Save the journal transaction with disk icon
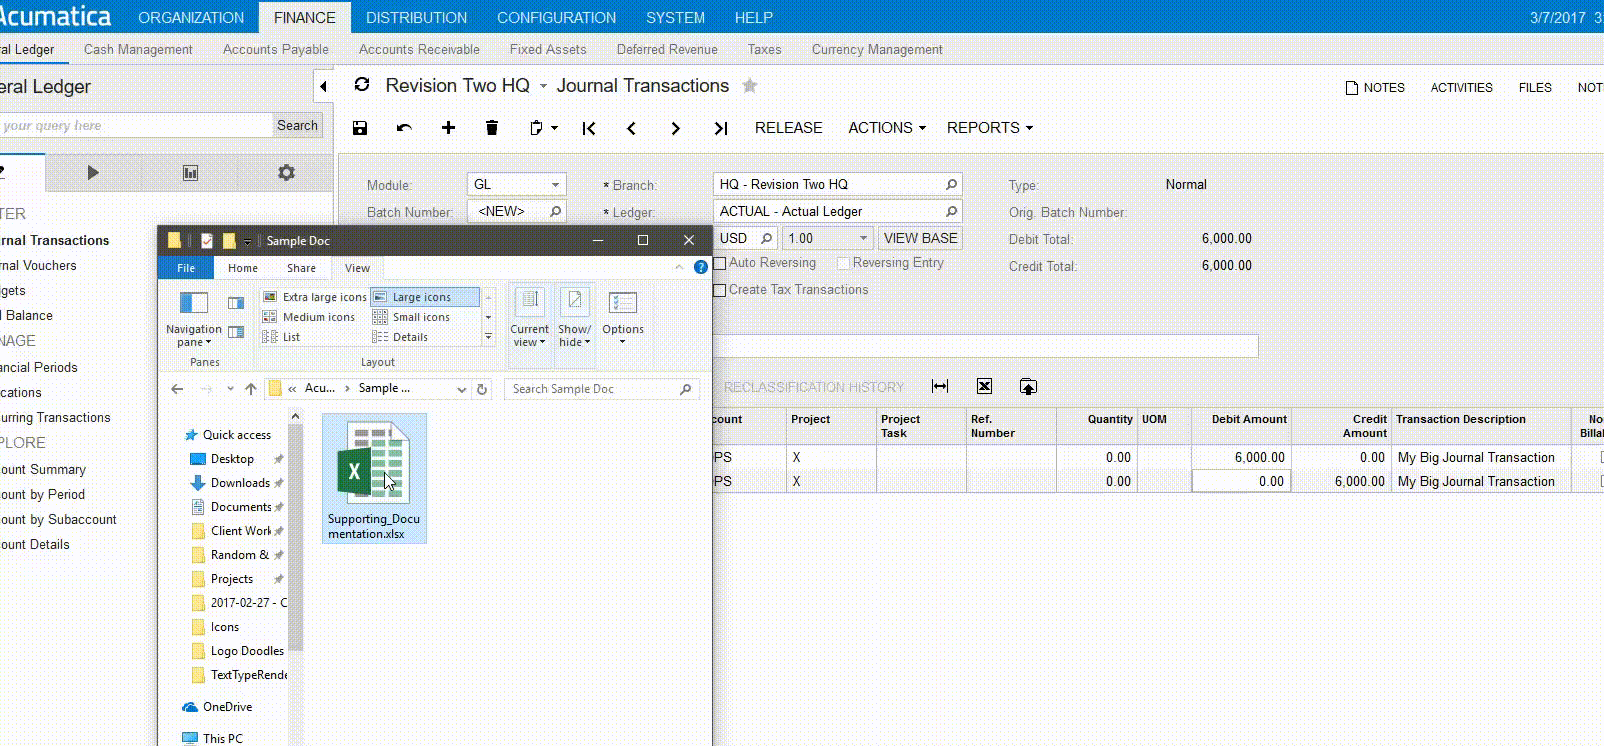Image resolution: width=1604 pixels, height=746 pixels. point(360,128)
